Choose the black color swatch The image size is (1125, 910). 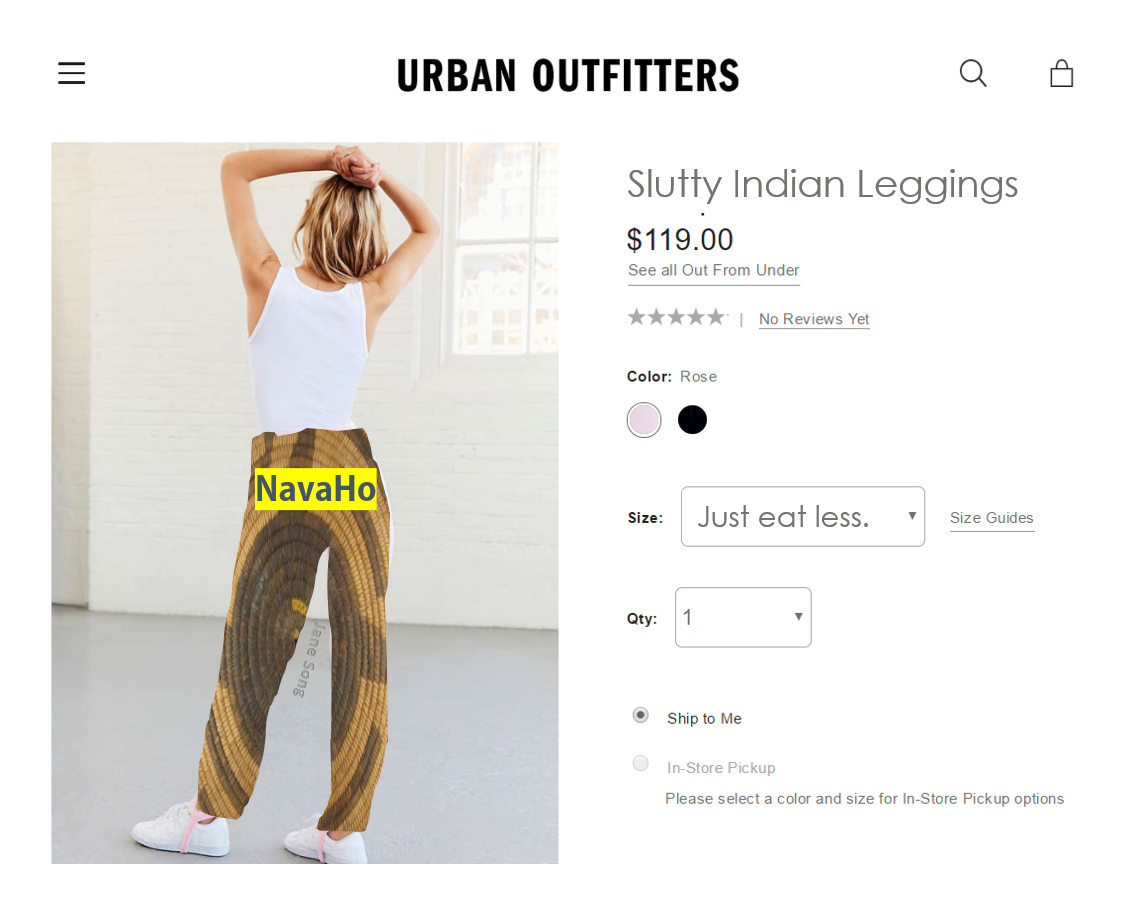[x=692, y=420]
